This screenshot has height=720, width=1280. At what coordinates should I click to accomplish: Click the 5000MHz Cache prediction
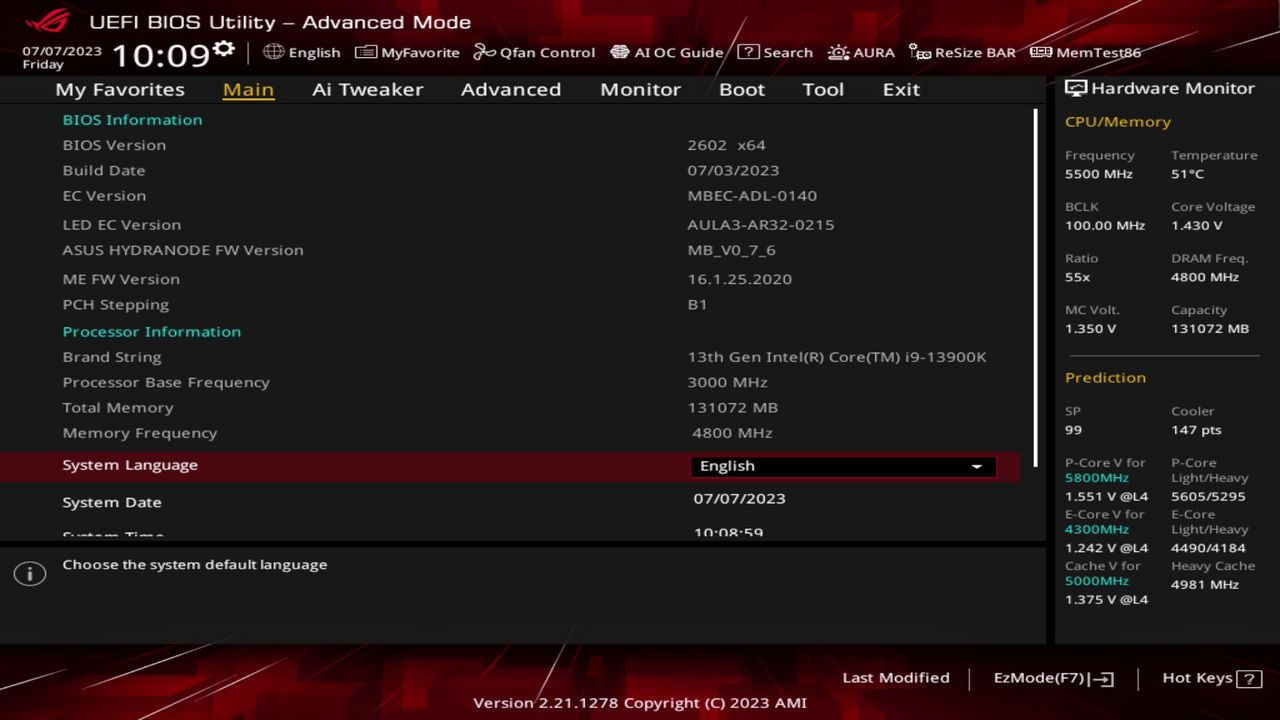1097,581
